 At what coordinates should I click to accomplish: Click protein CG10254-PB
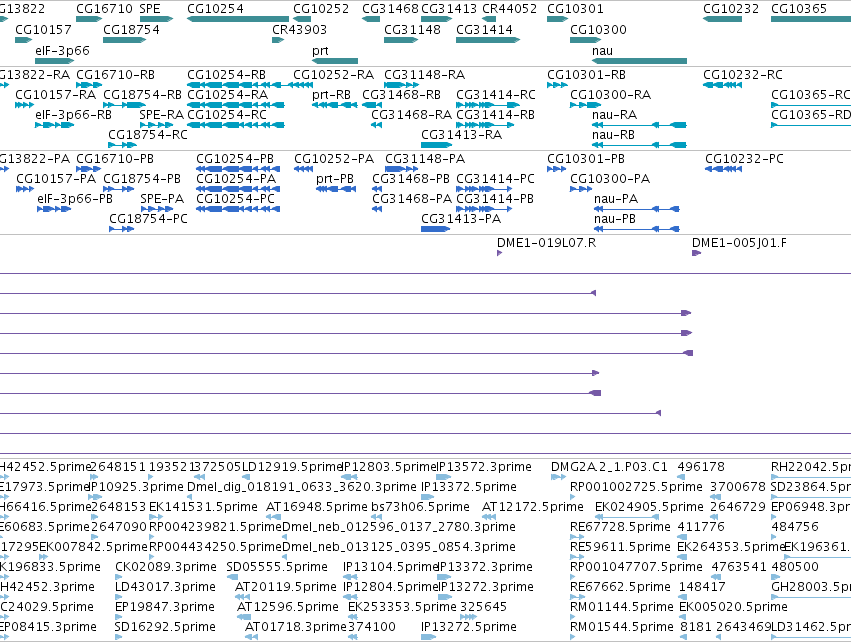(x=234, y=158)
